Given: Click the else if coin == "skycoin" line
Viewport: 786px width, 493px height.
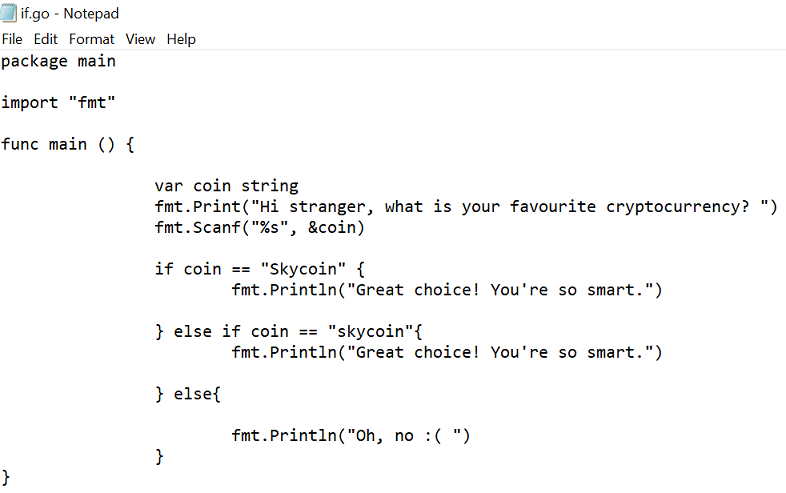Looking at the screenshot, I should 289,332.
